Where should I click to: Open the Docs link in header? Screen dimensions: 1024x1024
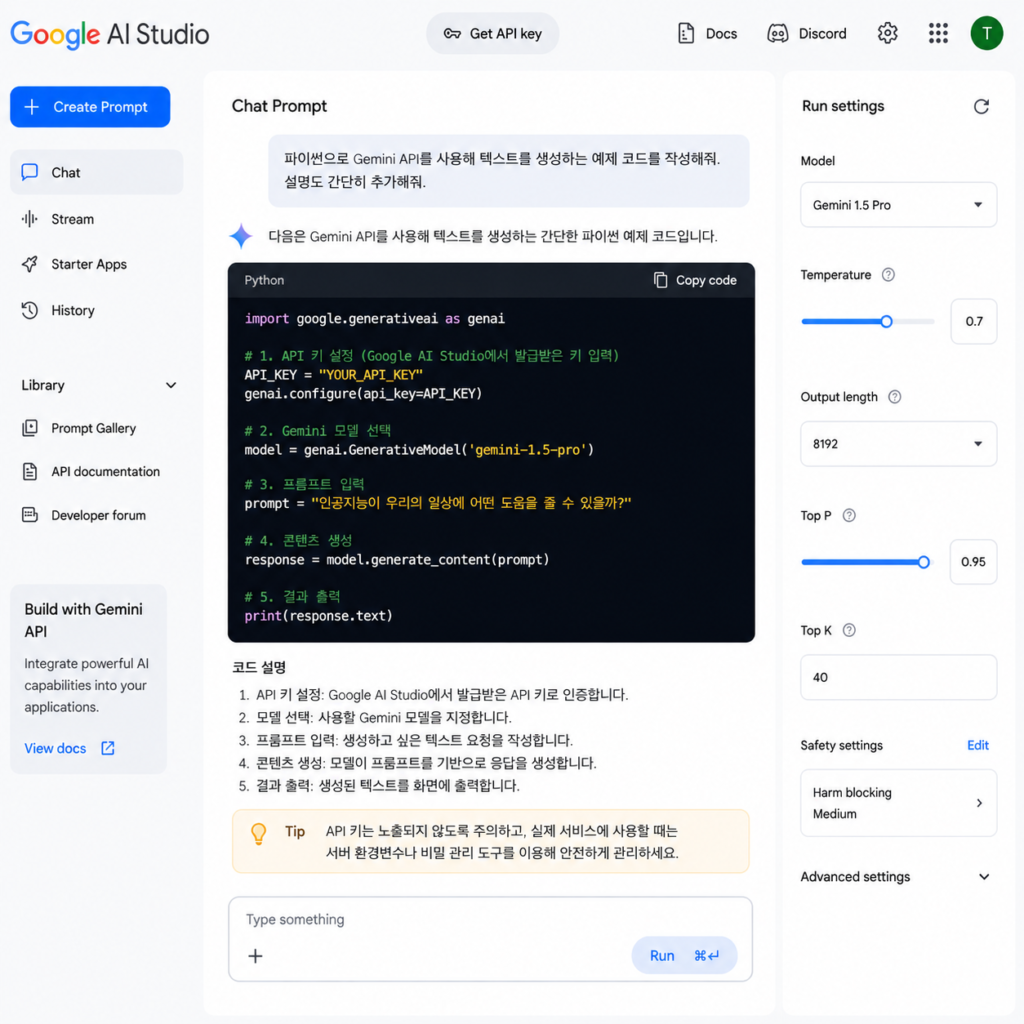[707, 33]
